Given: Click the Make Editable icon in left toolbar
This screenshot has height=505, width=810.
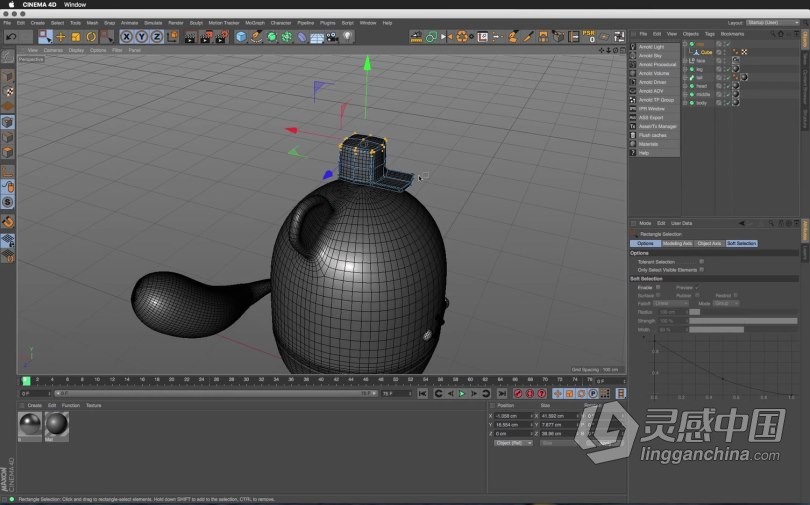Looking at the screenshot, I should 8,56.
